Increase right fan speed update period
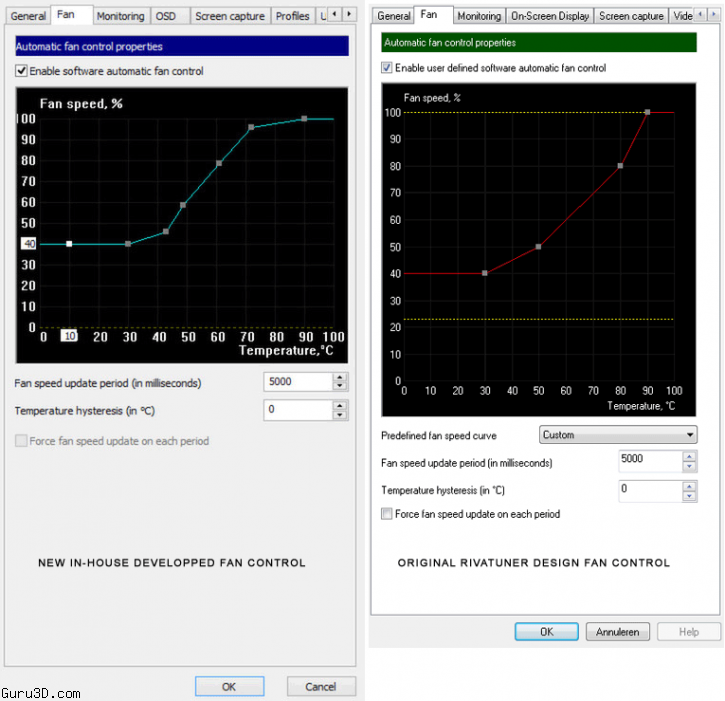This screenshot has height=701, width=725. [x=689, y=455]
